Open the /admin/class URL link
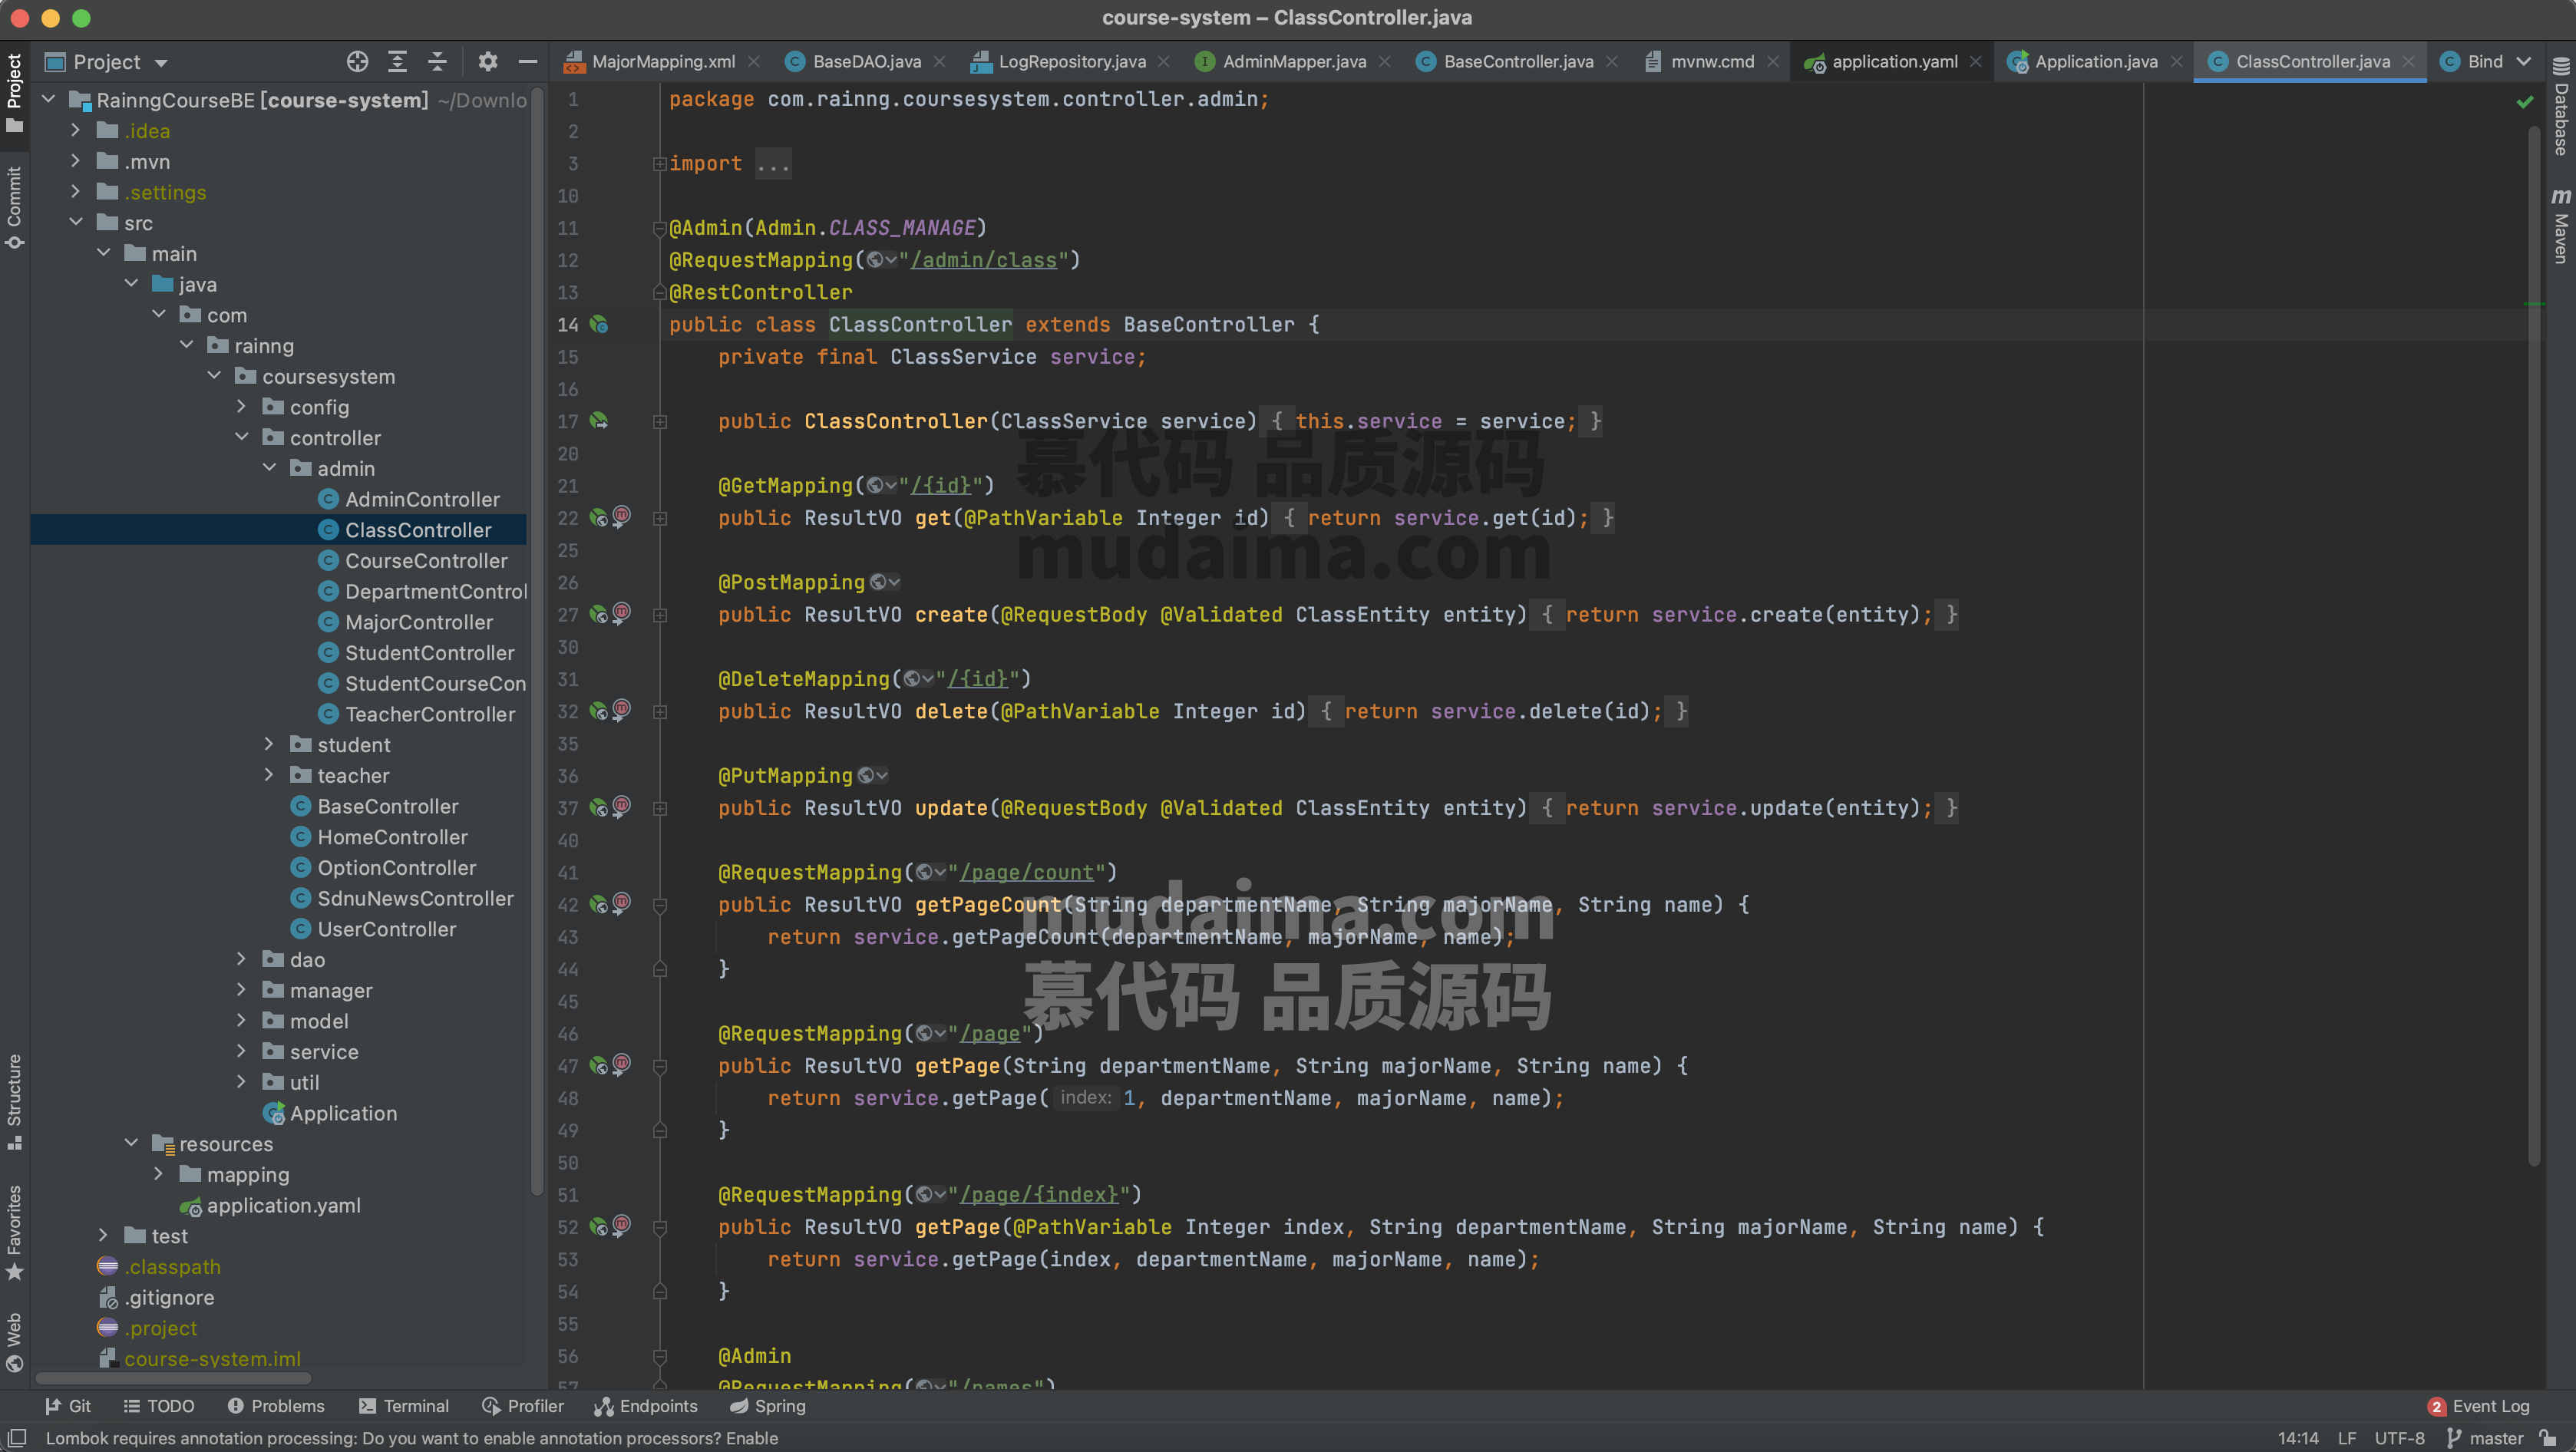The width and height of the screenshot is (2576, 1452). point(983,260)
